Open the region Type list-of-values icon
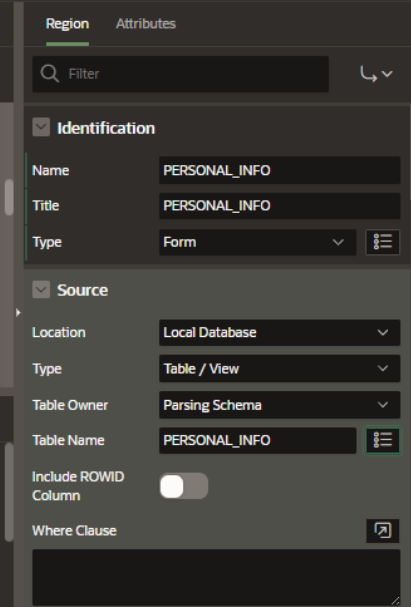This screenshot has height=607, width=411. pos(383,242)
